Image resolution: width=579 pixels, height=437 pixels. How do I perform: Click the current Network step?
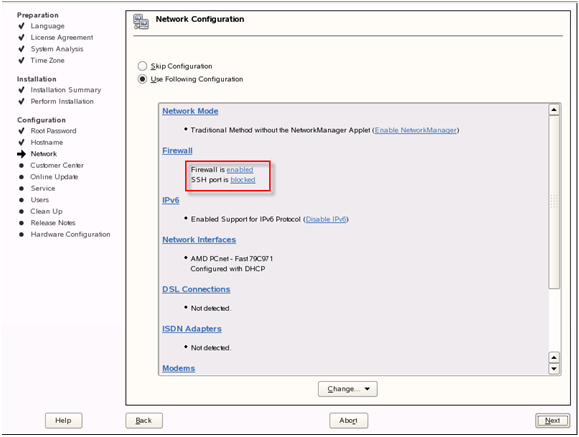click(x=44, y=154)
